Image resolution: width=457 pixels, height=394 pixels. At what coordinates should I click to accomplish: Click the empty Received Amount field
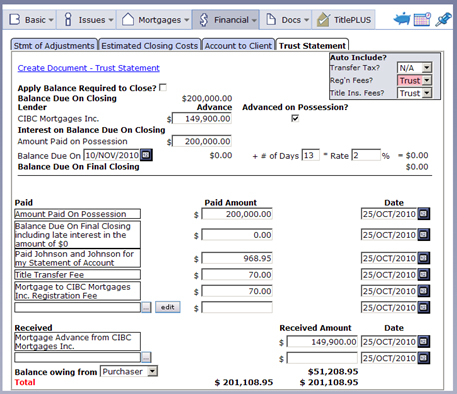pyautogui.click(x=322, y=358)
